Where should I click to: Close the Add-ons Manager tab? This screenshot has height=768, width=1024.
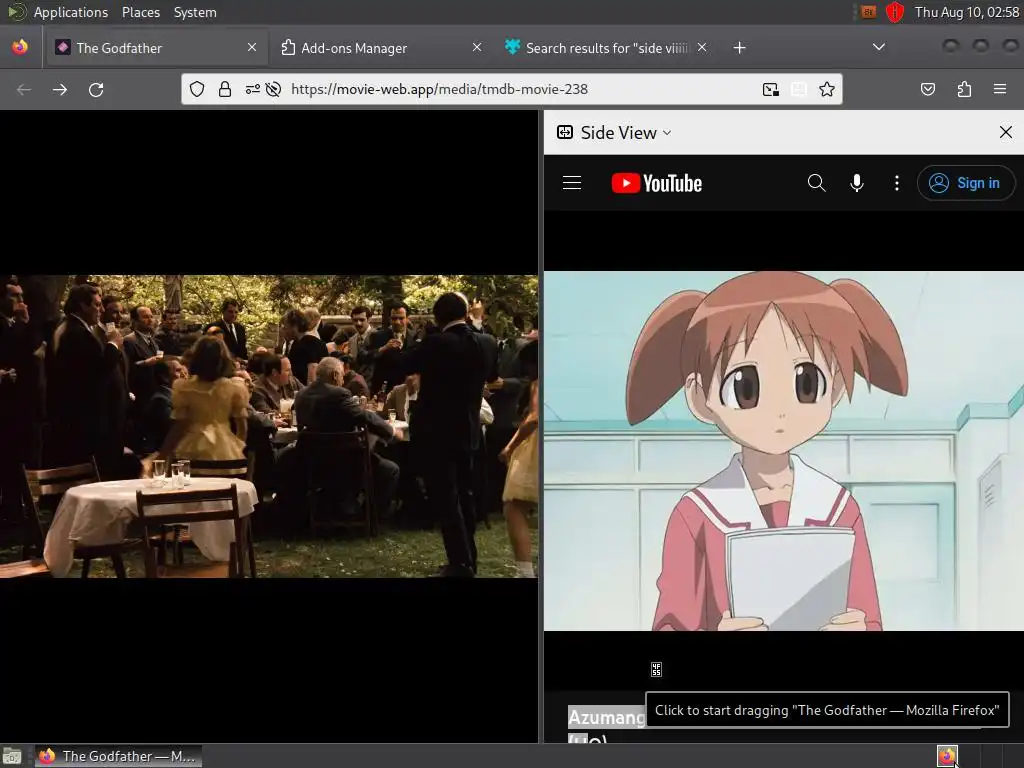point(477,48)
